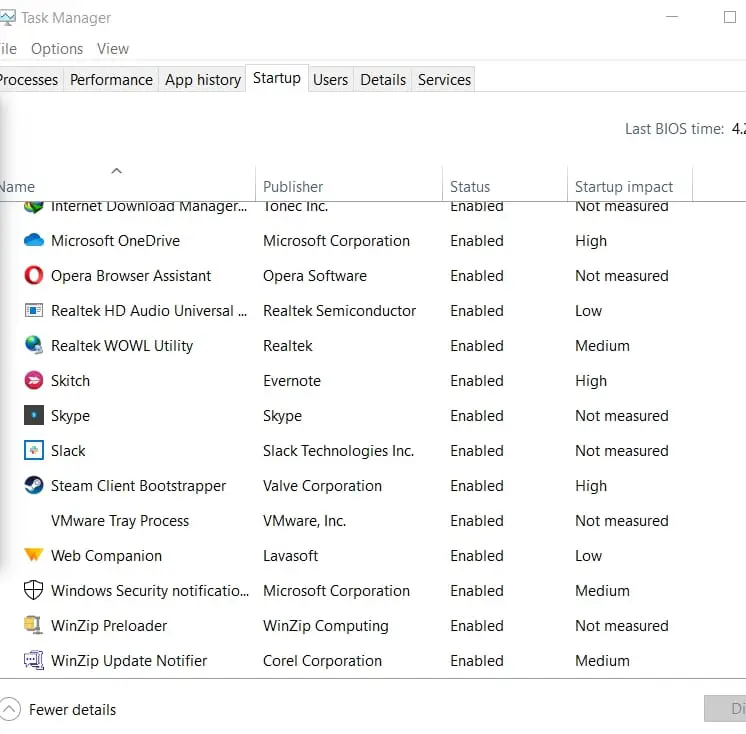
Task: Click the Internet Download Manager icon
Action: [34, 207]
